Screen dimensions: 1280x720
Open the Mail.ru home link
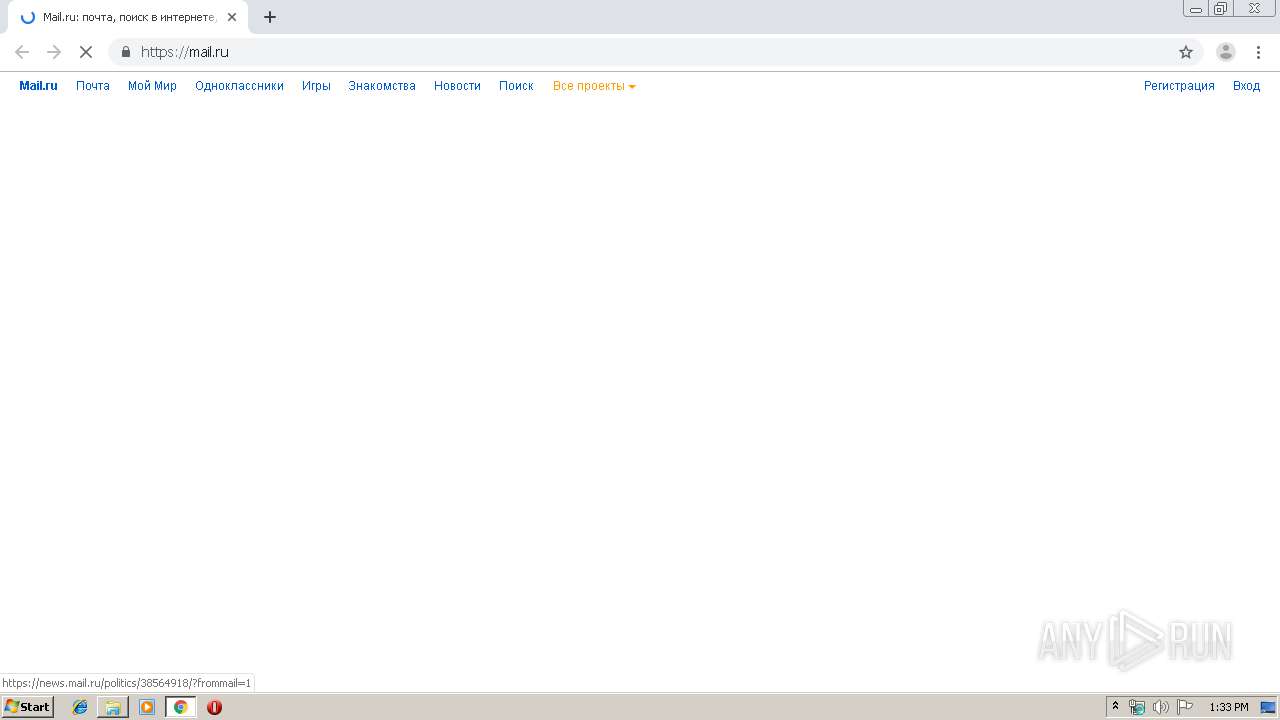[x=38, y=86]
